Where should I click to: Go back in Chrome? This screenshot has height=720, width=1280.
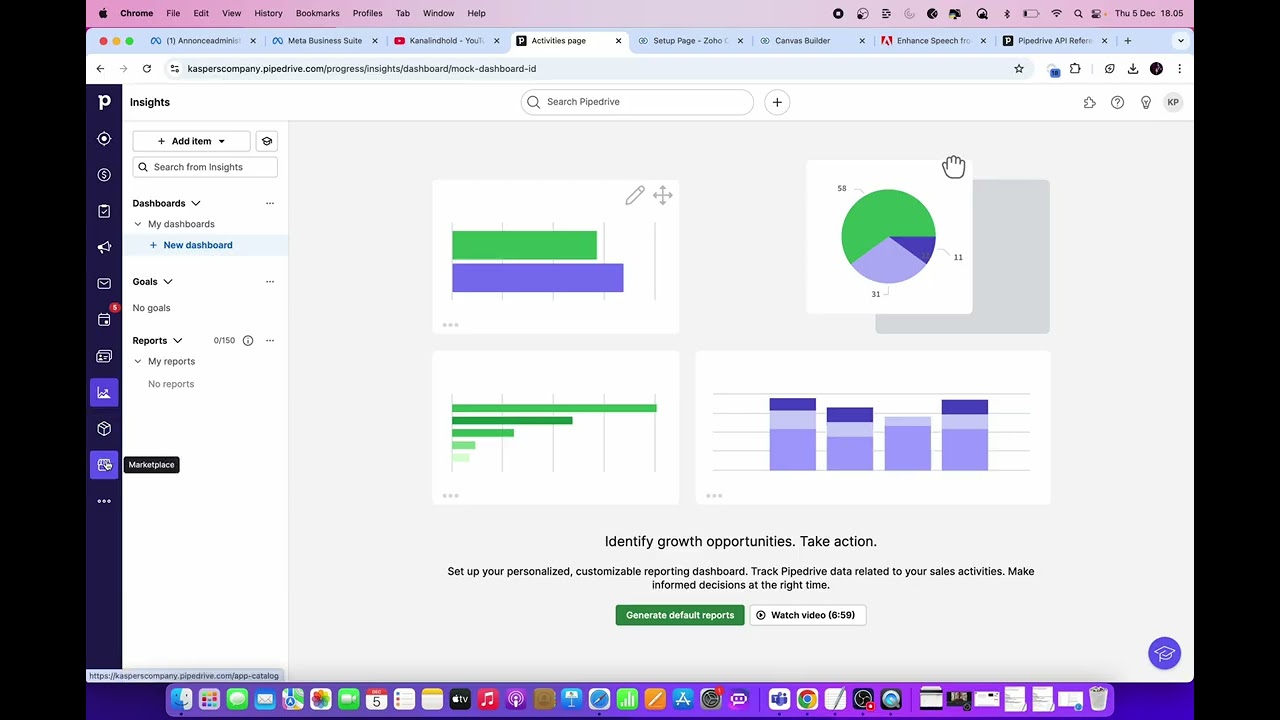tap(100, 69)
